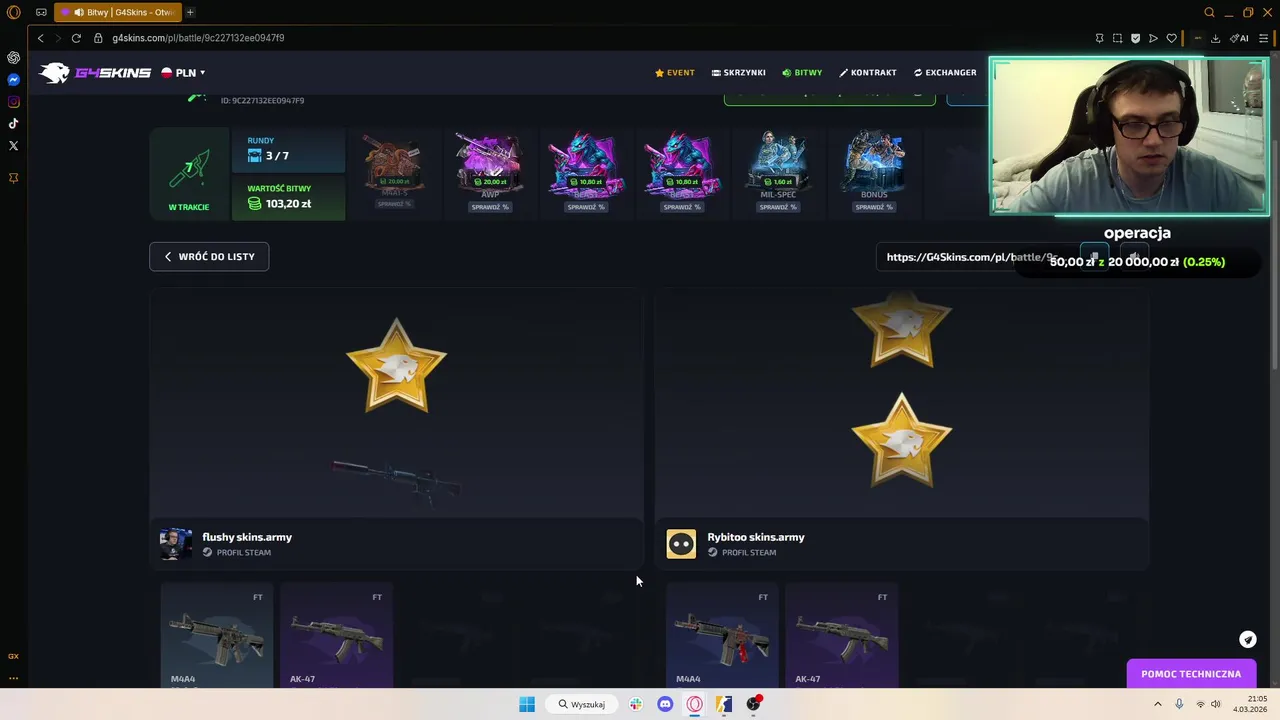
Task: Click Rybitoo's M4A4 skin card
Action: click(x=722, y=637)
